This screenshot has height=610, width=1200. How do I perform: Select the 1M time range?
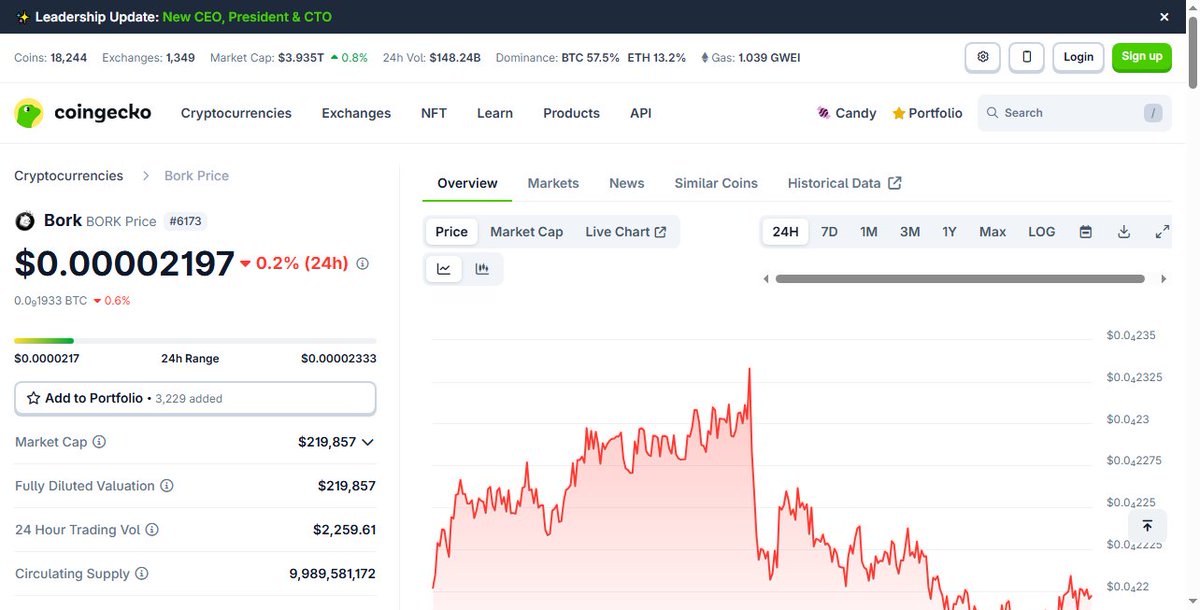[x=869, y=231]
